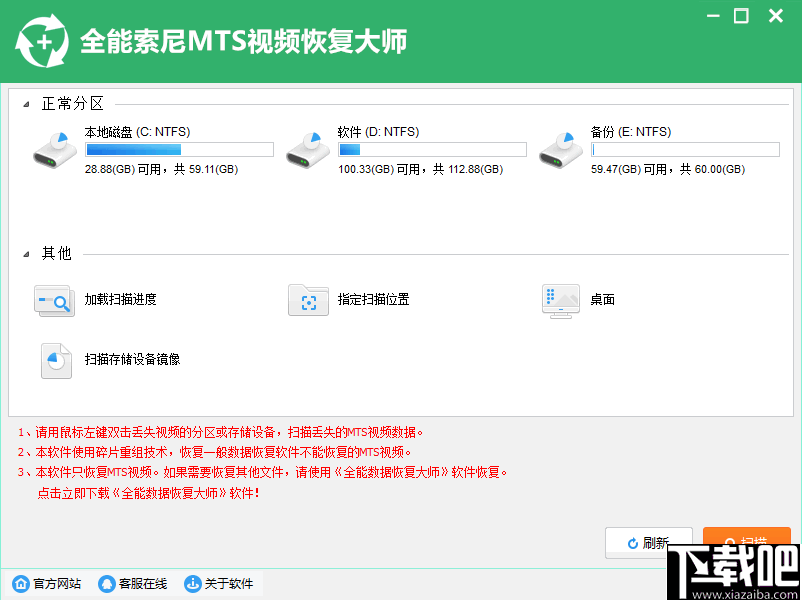Click the 其他 heading text

[x=56, y=254]
